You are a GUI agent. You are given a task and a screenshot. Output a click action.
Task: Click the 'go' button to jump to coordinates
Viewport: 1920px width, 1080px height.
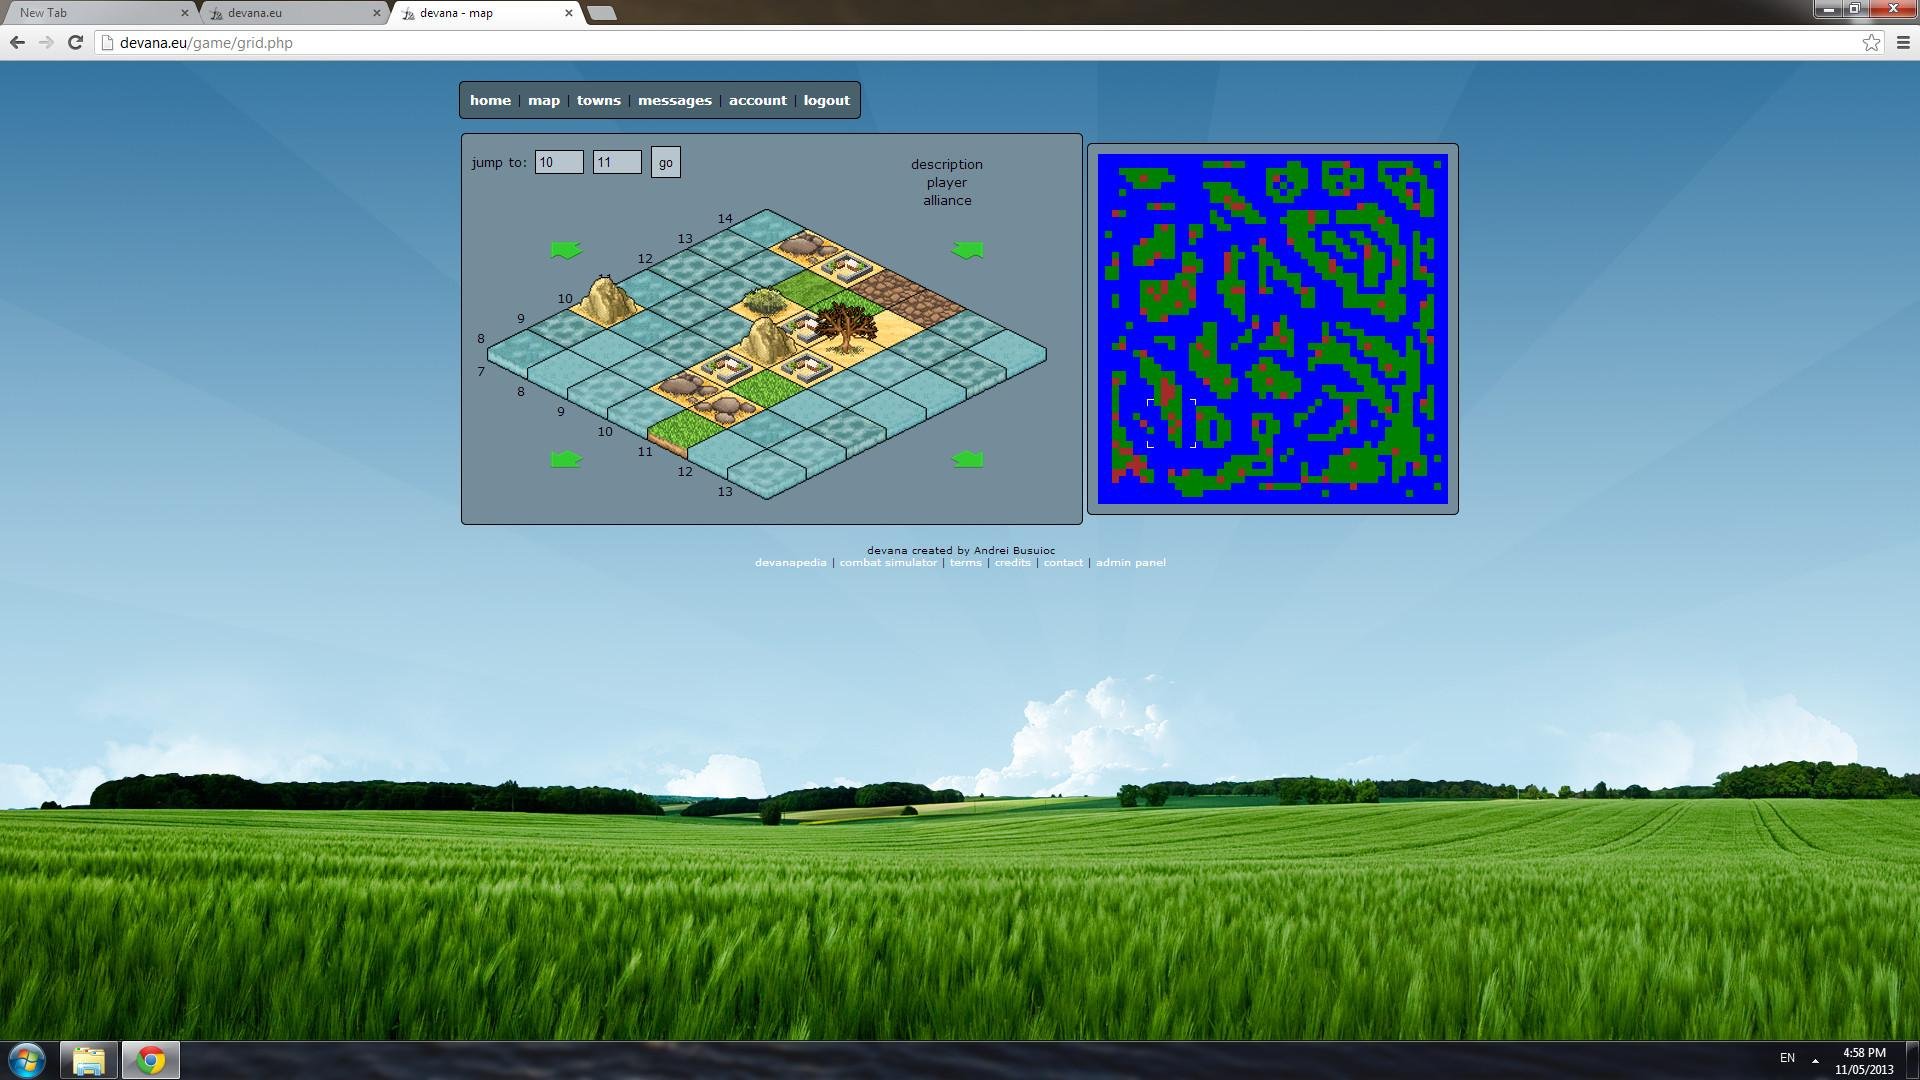[x=665, y=162]
